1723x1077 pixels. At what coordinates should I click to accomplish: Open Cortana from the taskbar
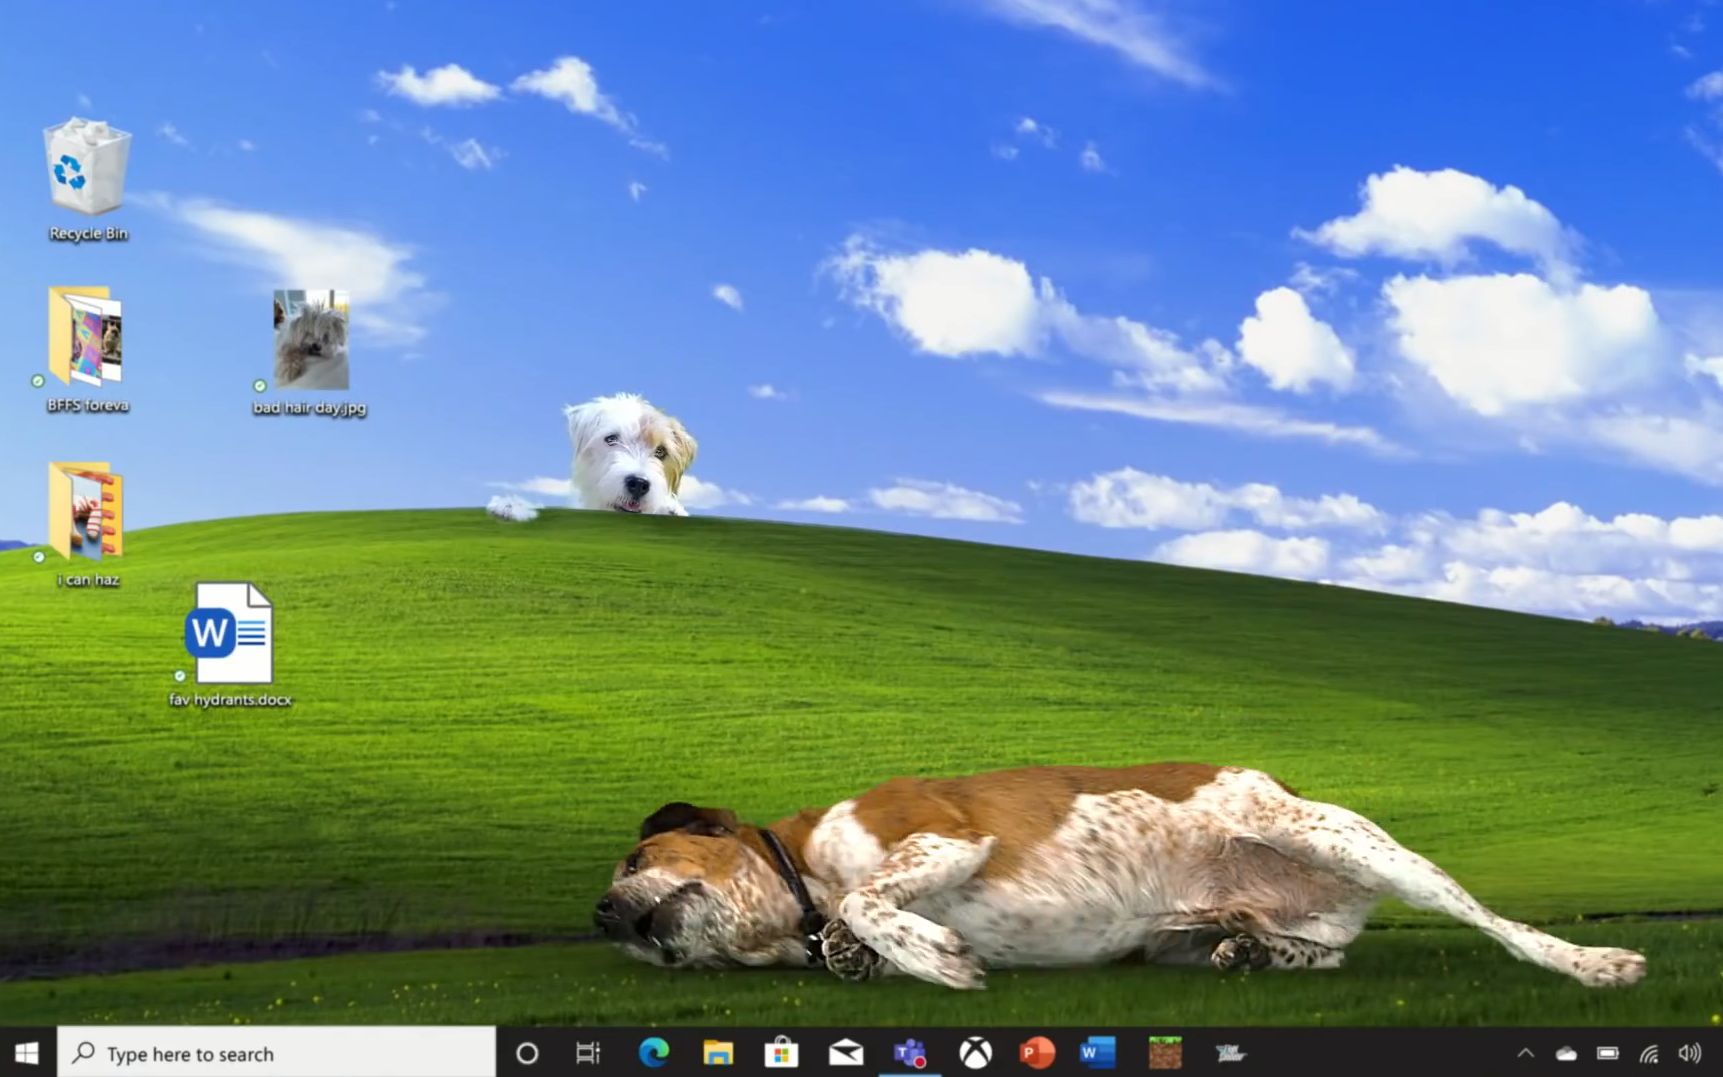[x=527, y=1053]
